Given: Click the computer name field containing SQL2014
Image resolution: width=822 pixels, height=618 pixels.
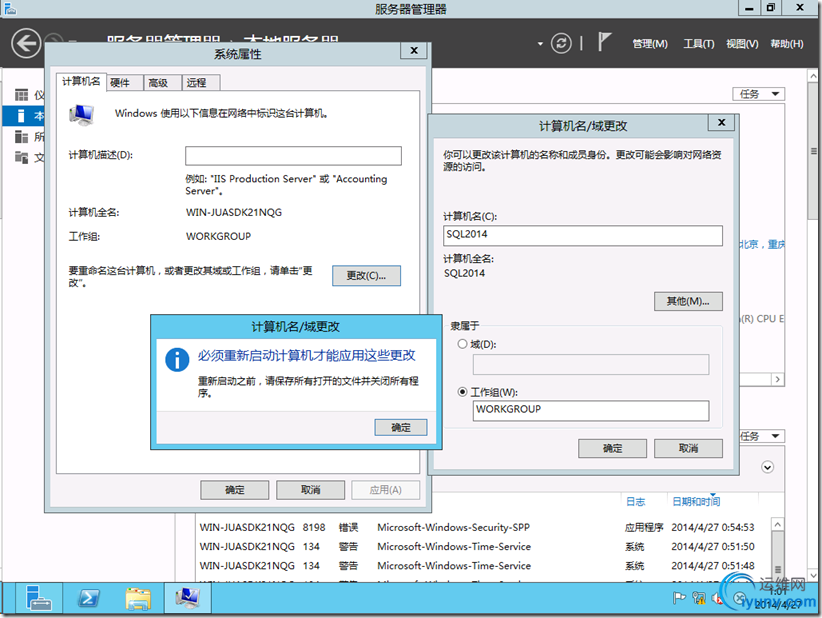Looking at the screenshot, I should click(582, 235).
